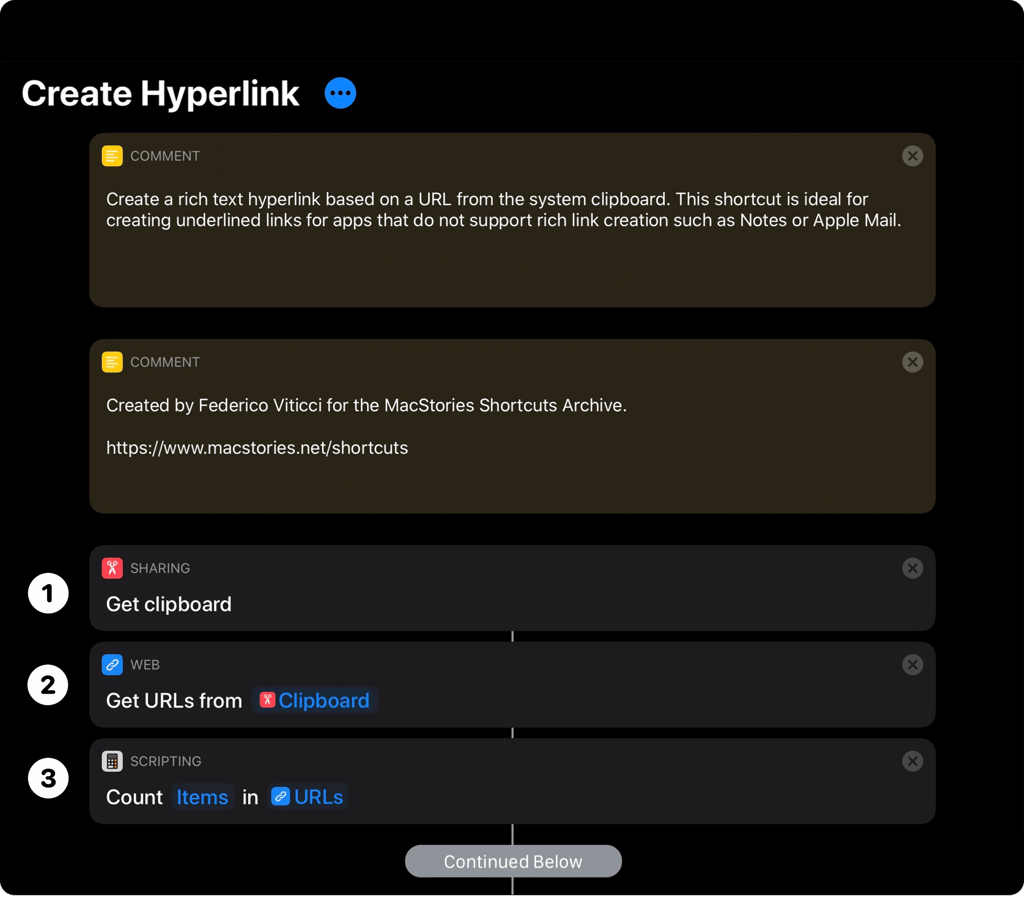1024x897 pixels.
Task: Select the Clipboard variable token
Action: (315, 700)
